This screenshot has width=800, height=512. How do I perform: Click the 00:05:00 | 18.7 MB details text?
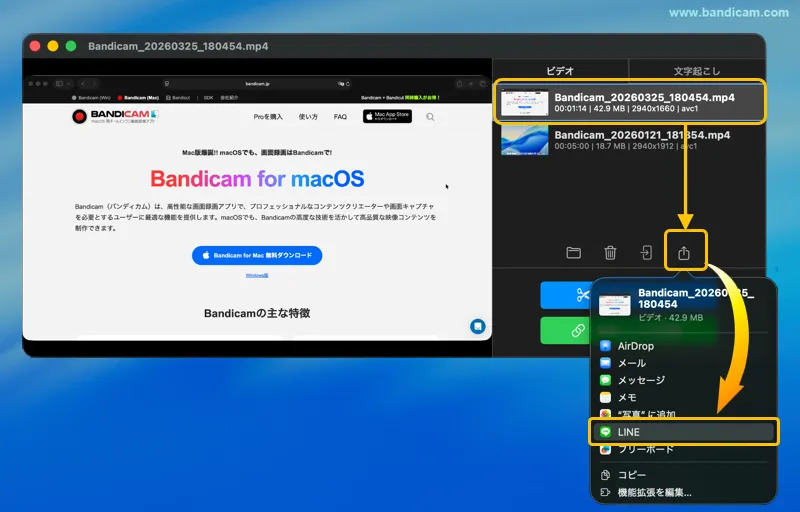(626, 146)
